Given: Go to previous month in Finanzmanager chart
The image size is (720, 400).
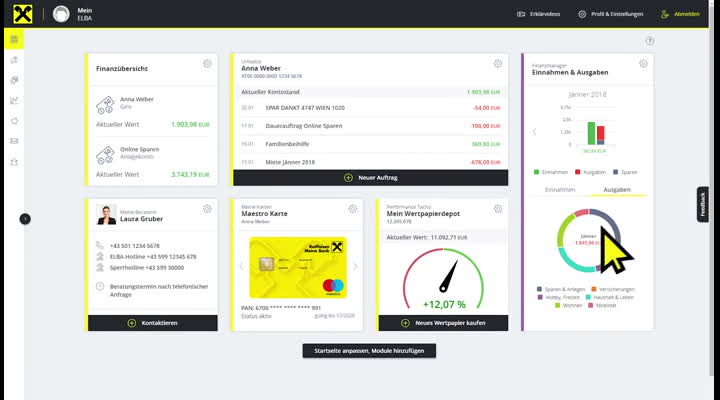Looking at the screenshot, I should [x=534, y=131].
